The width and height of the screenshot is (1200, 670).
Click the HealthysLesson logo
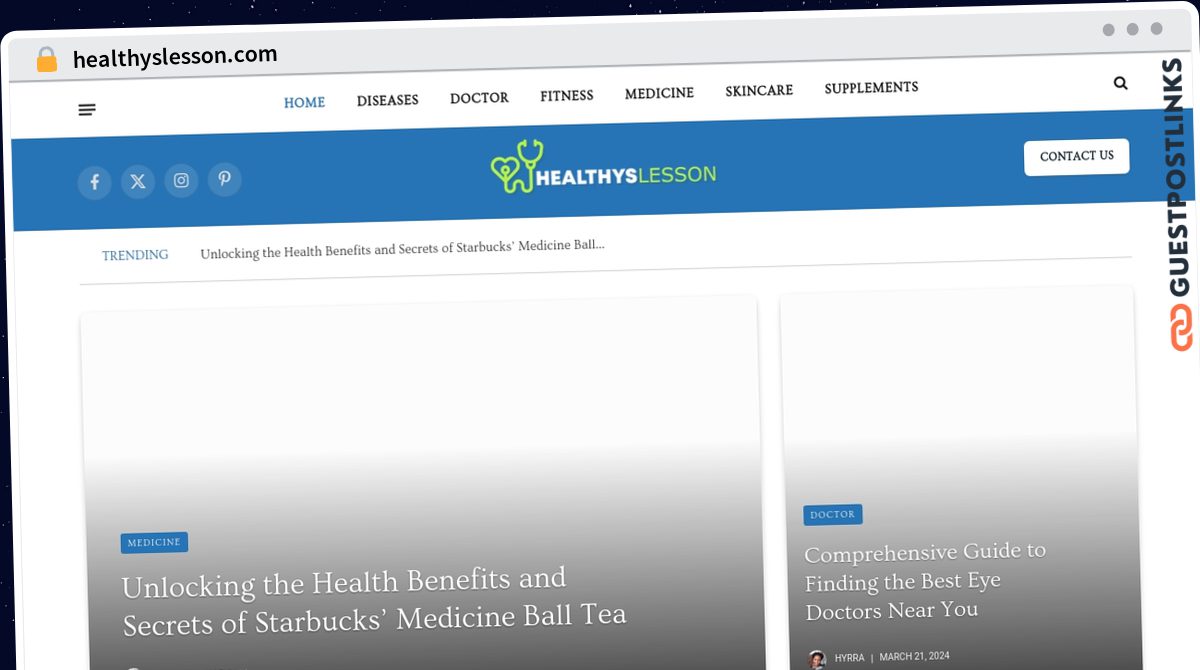(603, 167)
